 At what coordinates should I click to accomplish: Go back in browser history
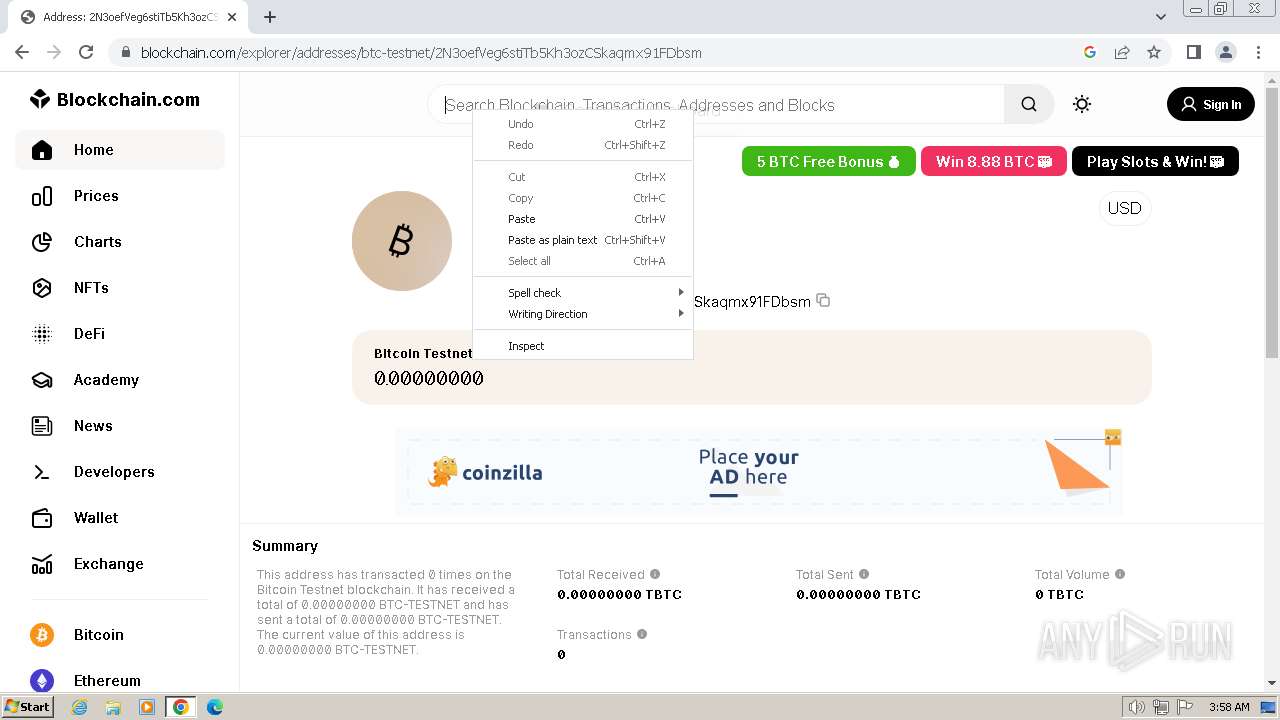(x=22, y=52)
